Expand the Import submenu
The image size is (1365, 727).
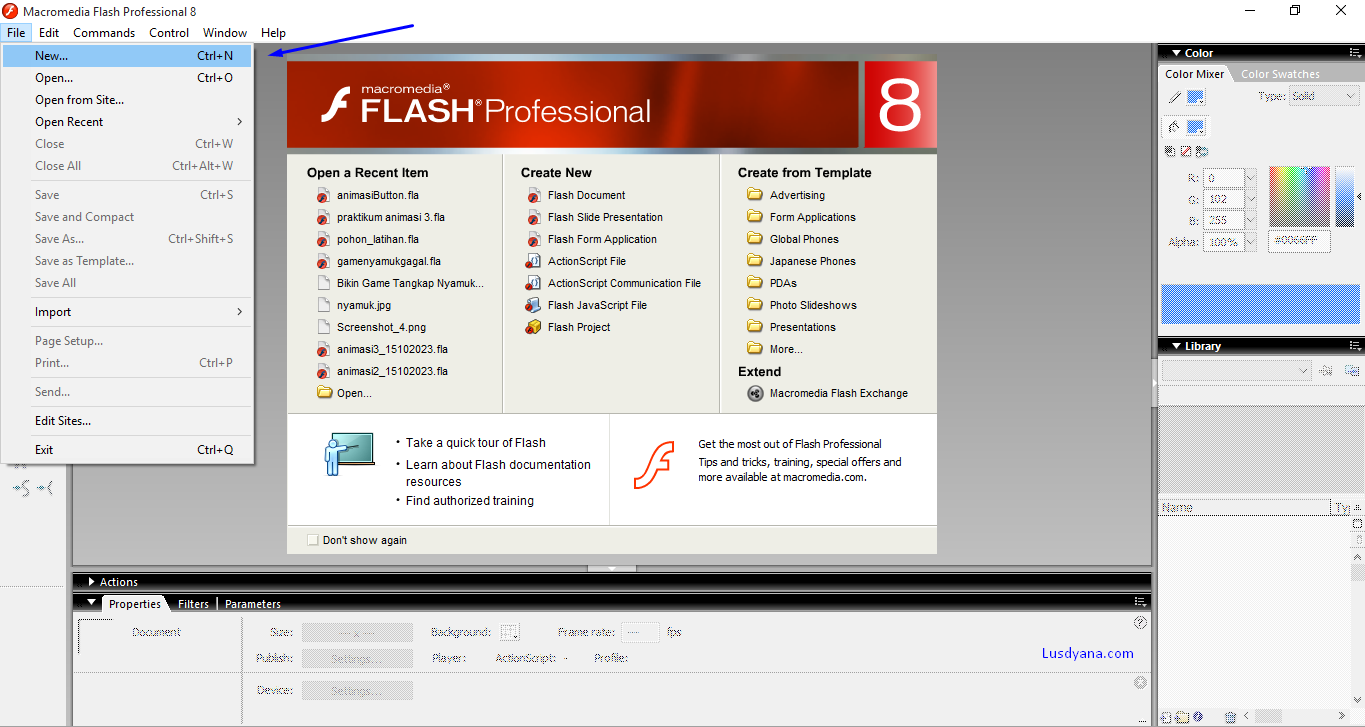[x=128, y=312]
